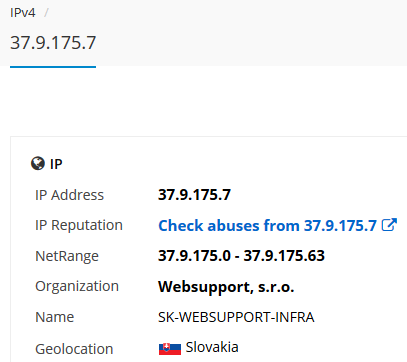Viewport: 407px width, 362px height.
Task: Click the Geolocation field label
Action: [x=74, y=349]
